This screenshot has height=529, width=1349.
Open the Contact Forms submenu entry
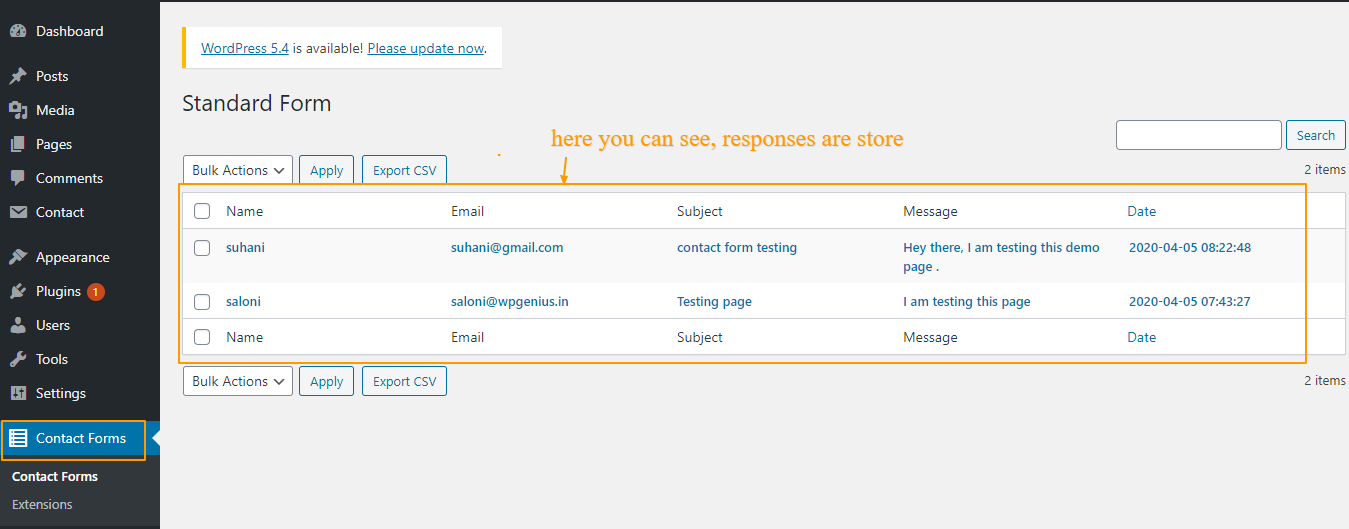[55, 476]
